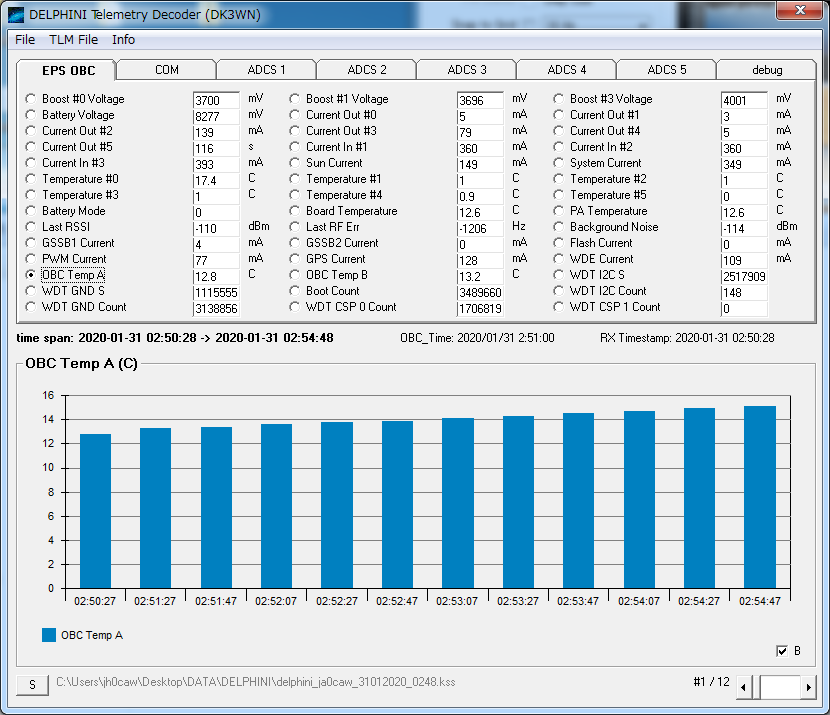The width and height of the screenshot is (830, 715).
Task: Select Current Out #5 radio button
Action: (x=31, y=147)
